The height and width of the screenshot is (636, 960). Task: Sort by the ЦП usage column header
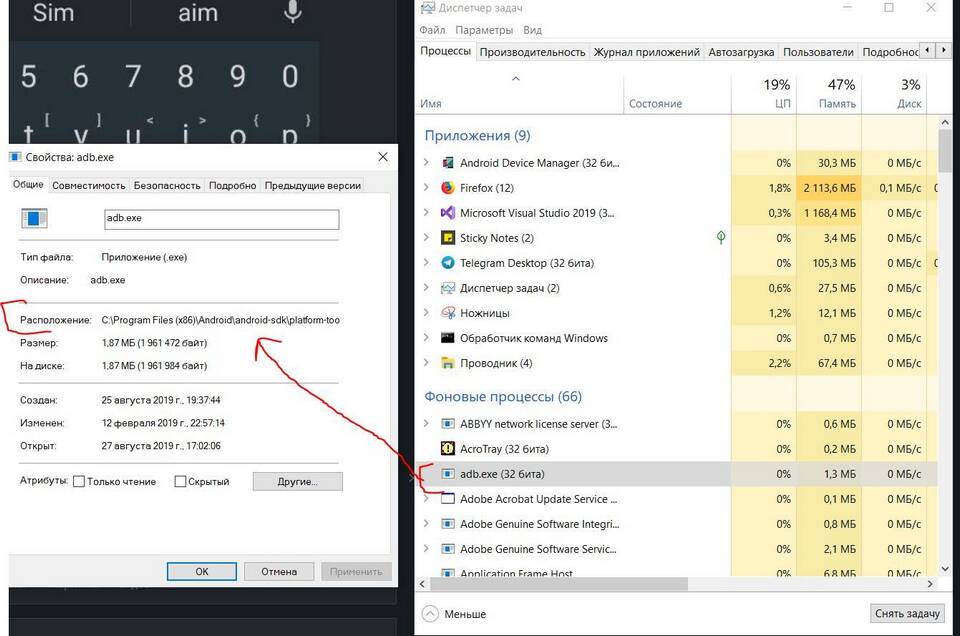[763, 94]
